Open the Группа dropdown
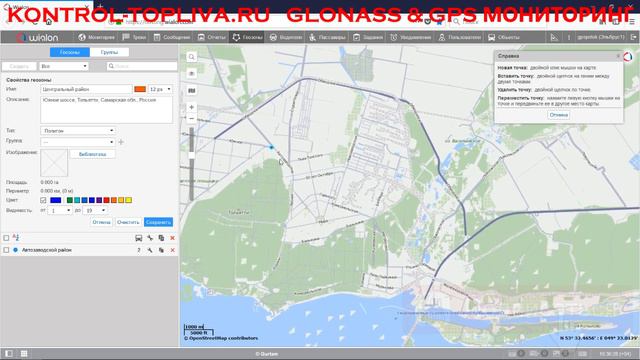Screen dimensions: 640x360 tap(78, 142)
